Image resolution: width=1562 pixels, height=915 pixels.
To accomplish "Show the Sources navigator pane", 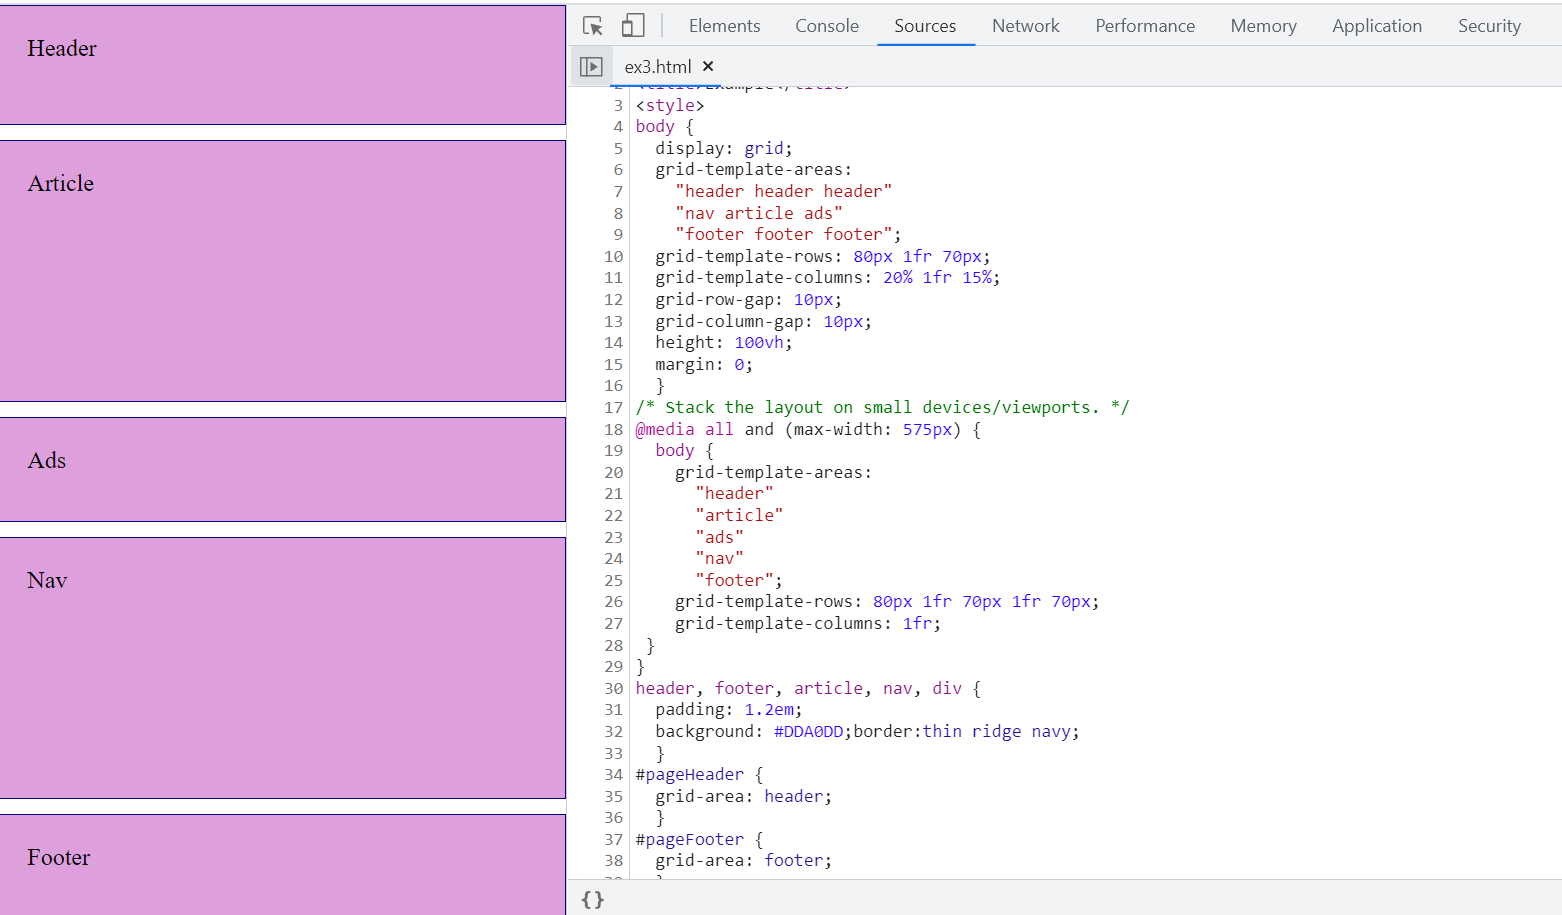I will pos(591,67).
